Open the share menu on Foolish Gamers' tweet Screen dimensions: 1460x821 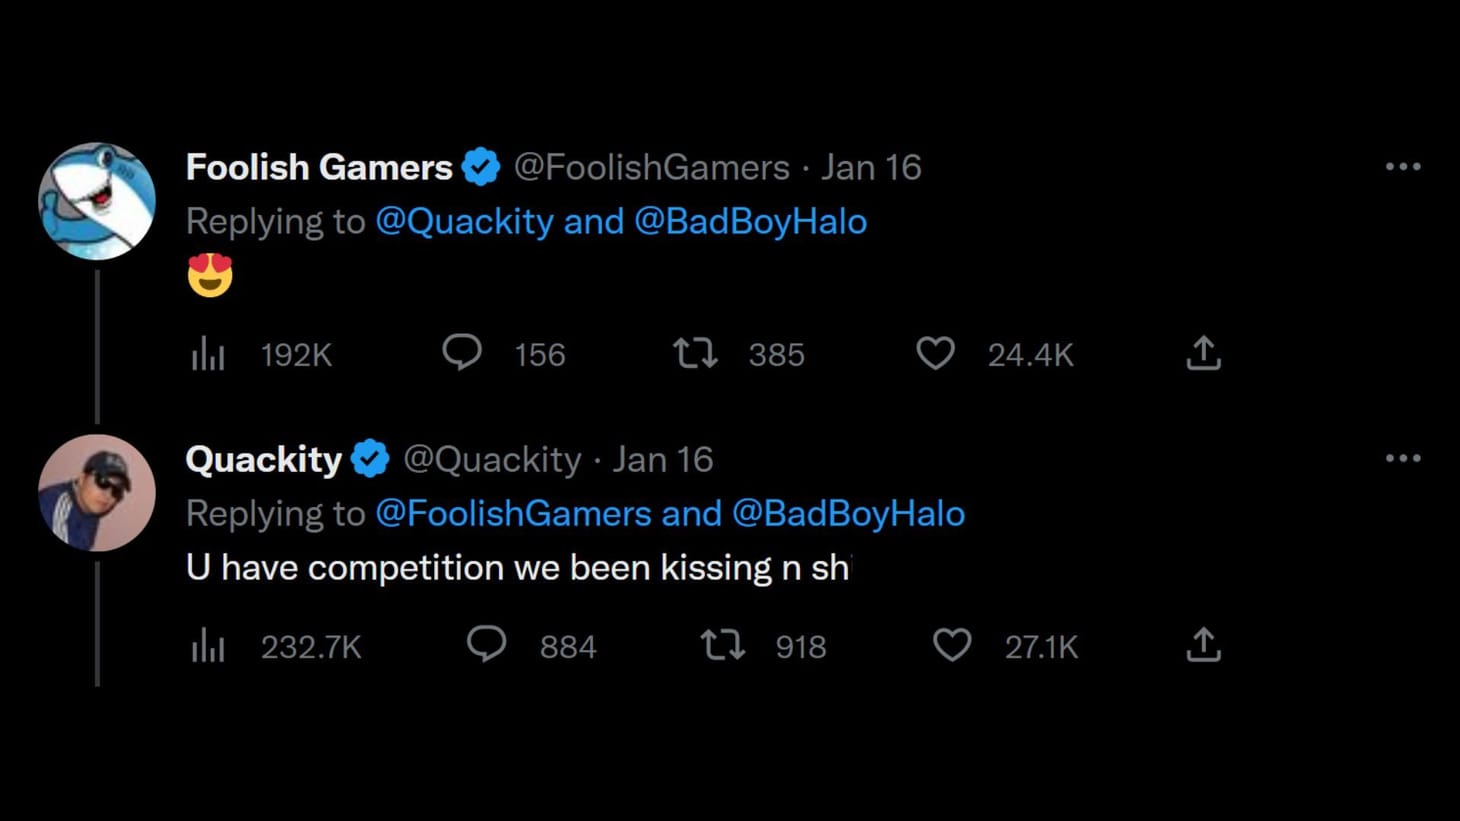[x=1203, y=353]
